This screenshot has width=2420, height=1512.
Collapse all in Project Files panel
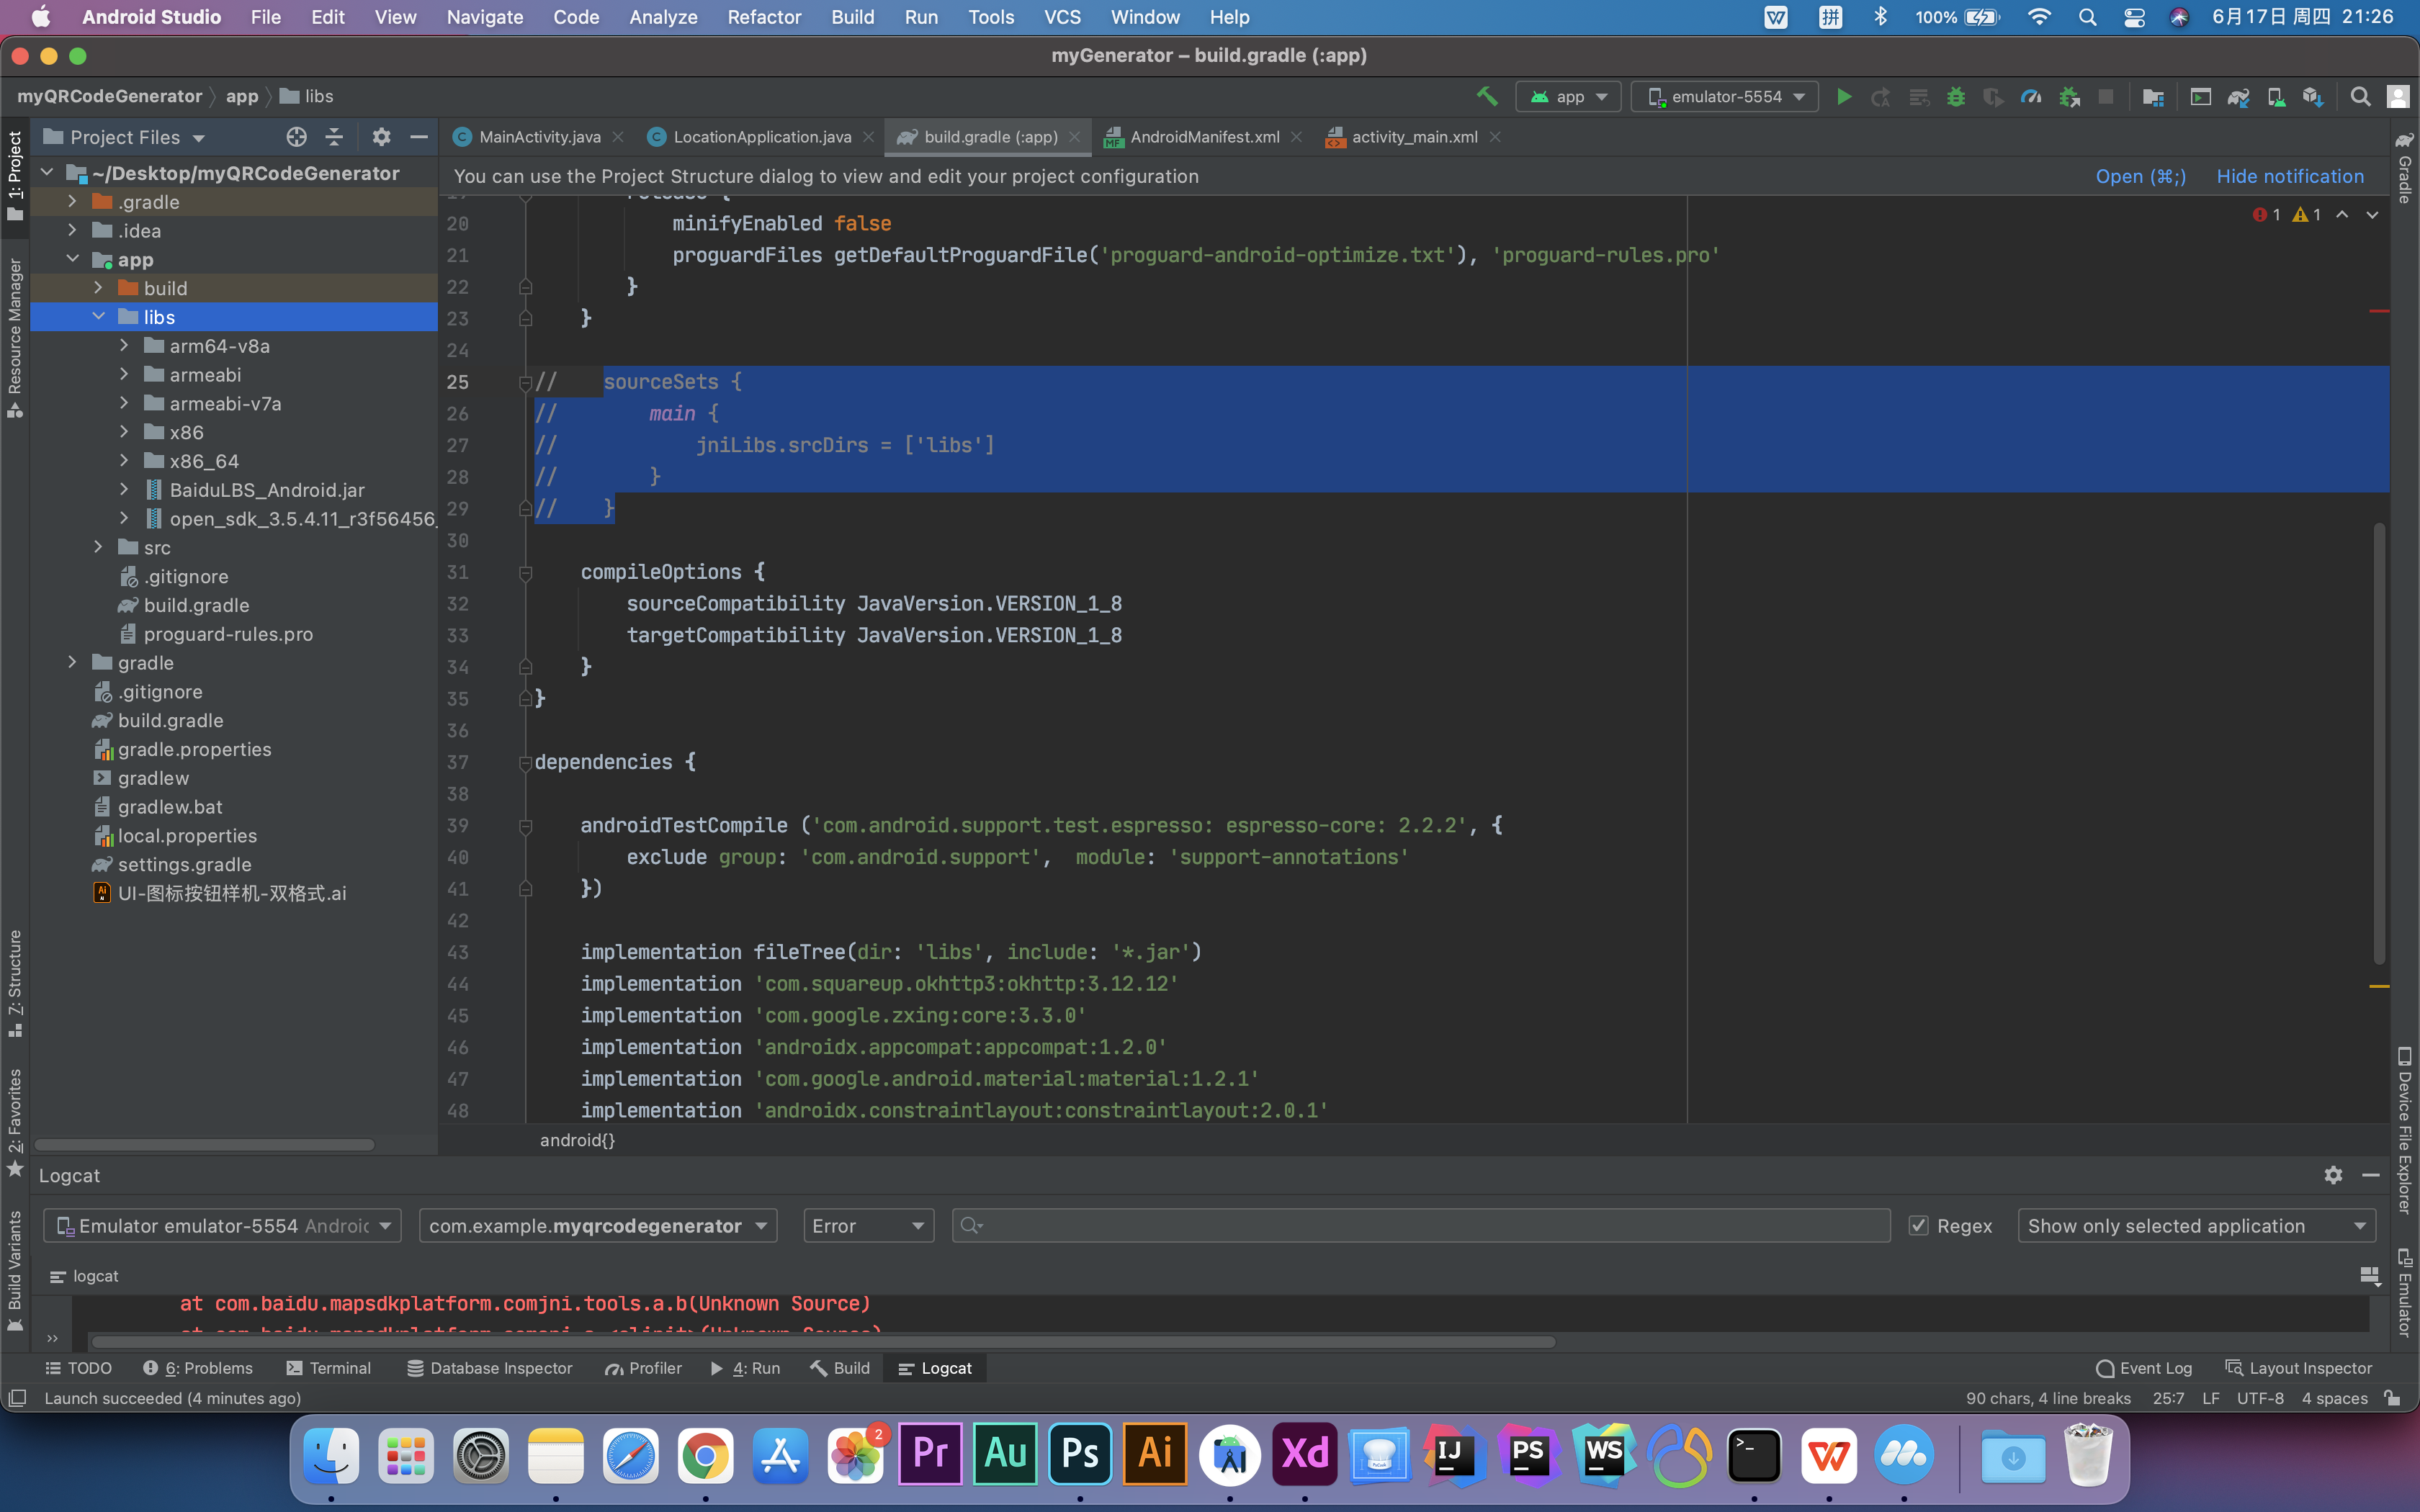[x=334, y=137]
